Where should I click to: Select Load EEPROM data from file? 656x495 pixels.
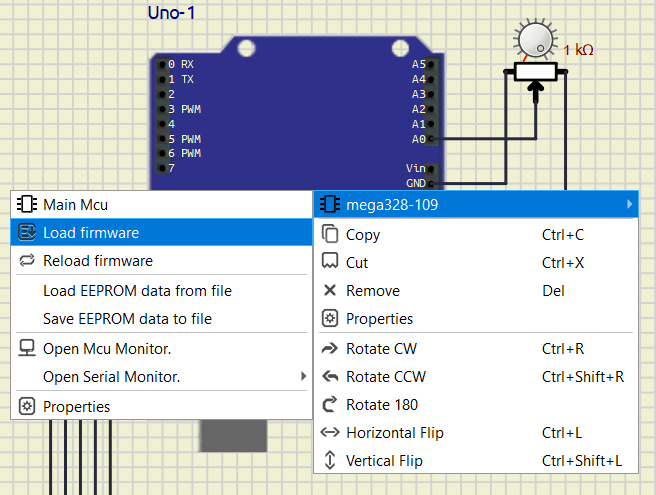click(x=137, y=291)
